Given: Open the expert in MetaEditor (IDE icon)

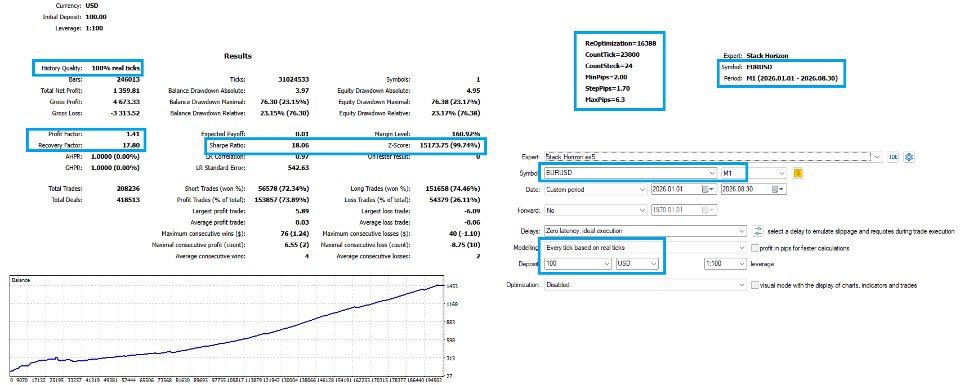Looking at the screenshot, I should 893,157.
